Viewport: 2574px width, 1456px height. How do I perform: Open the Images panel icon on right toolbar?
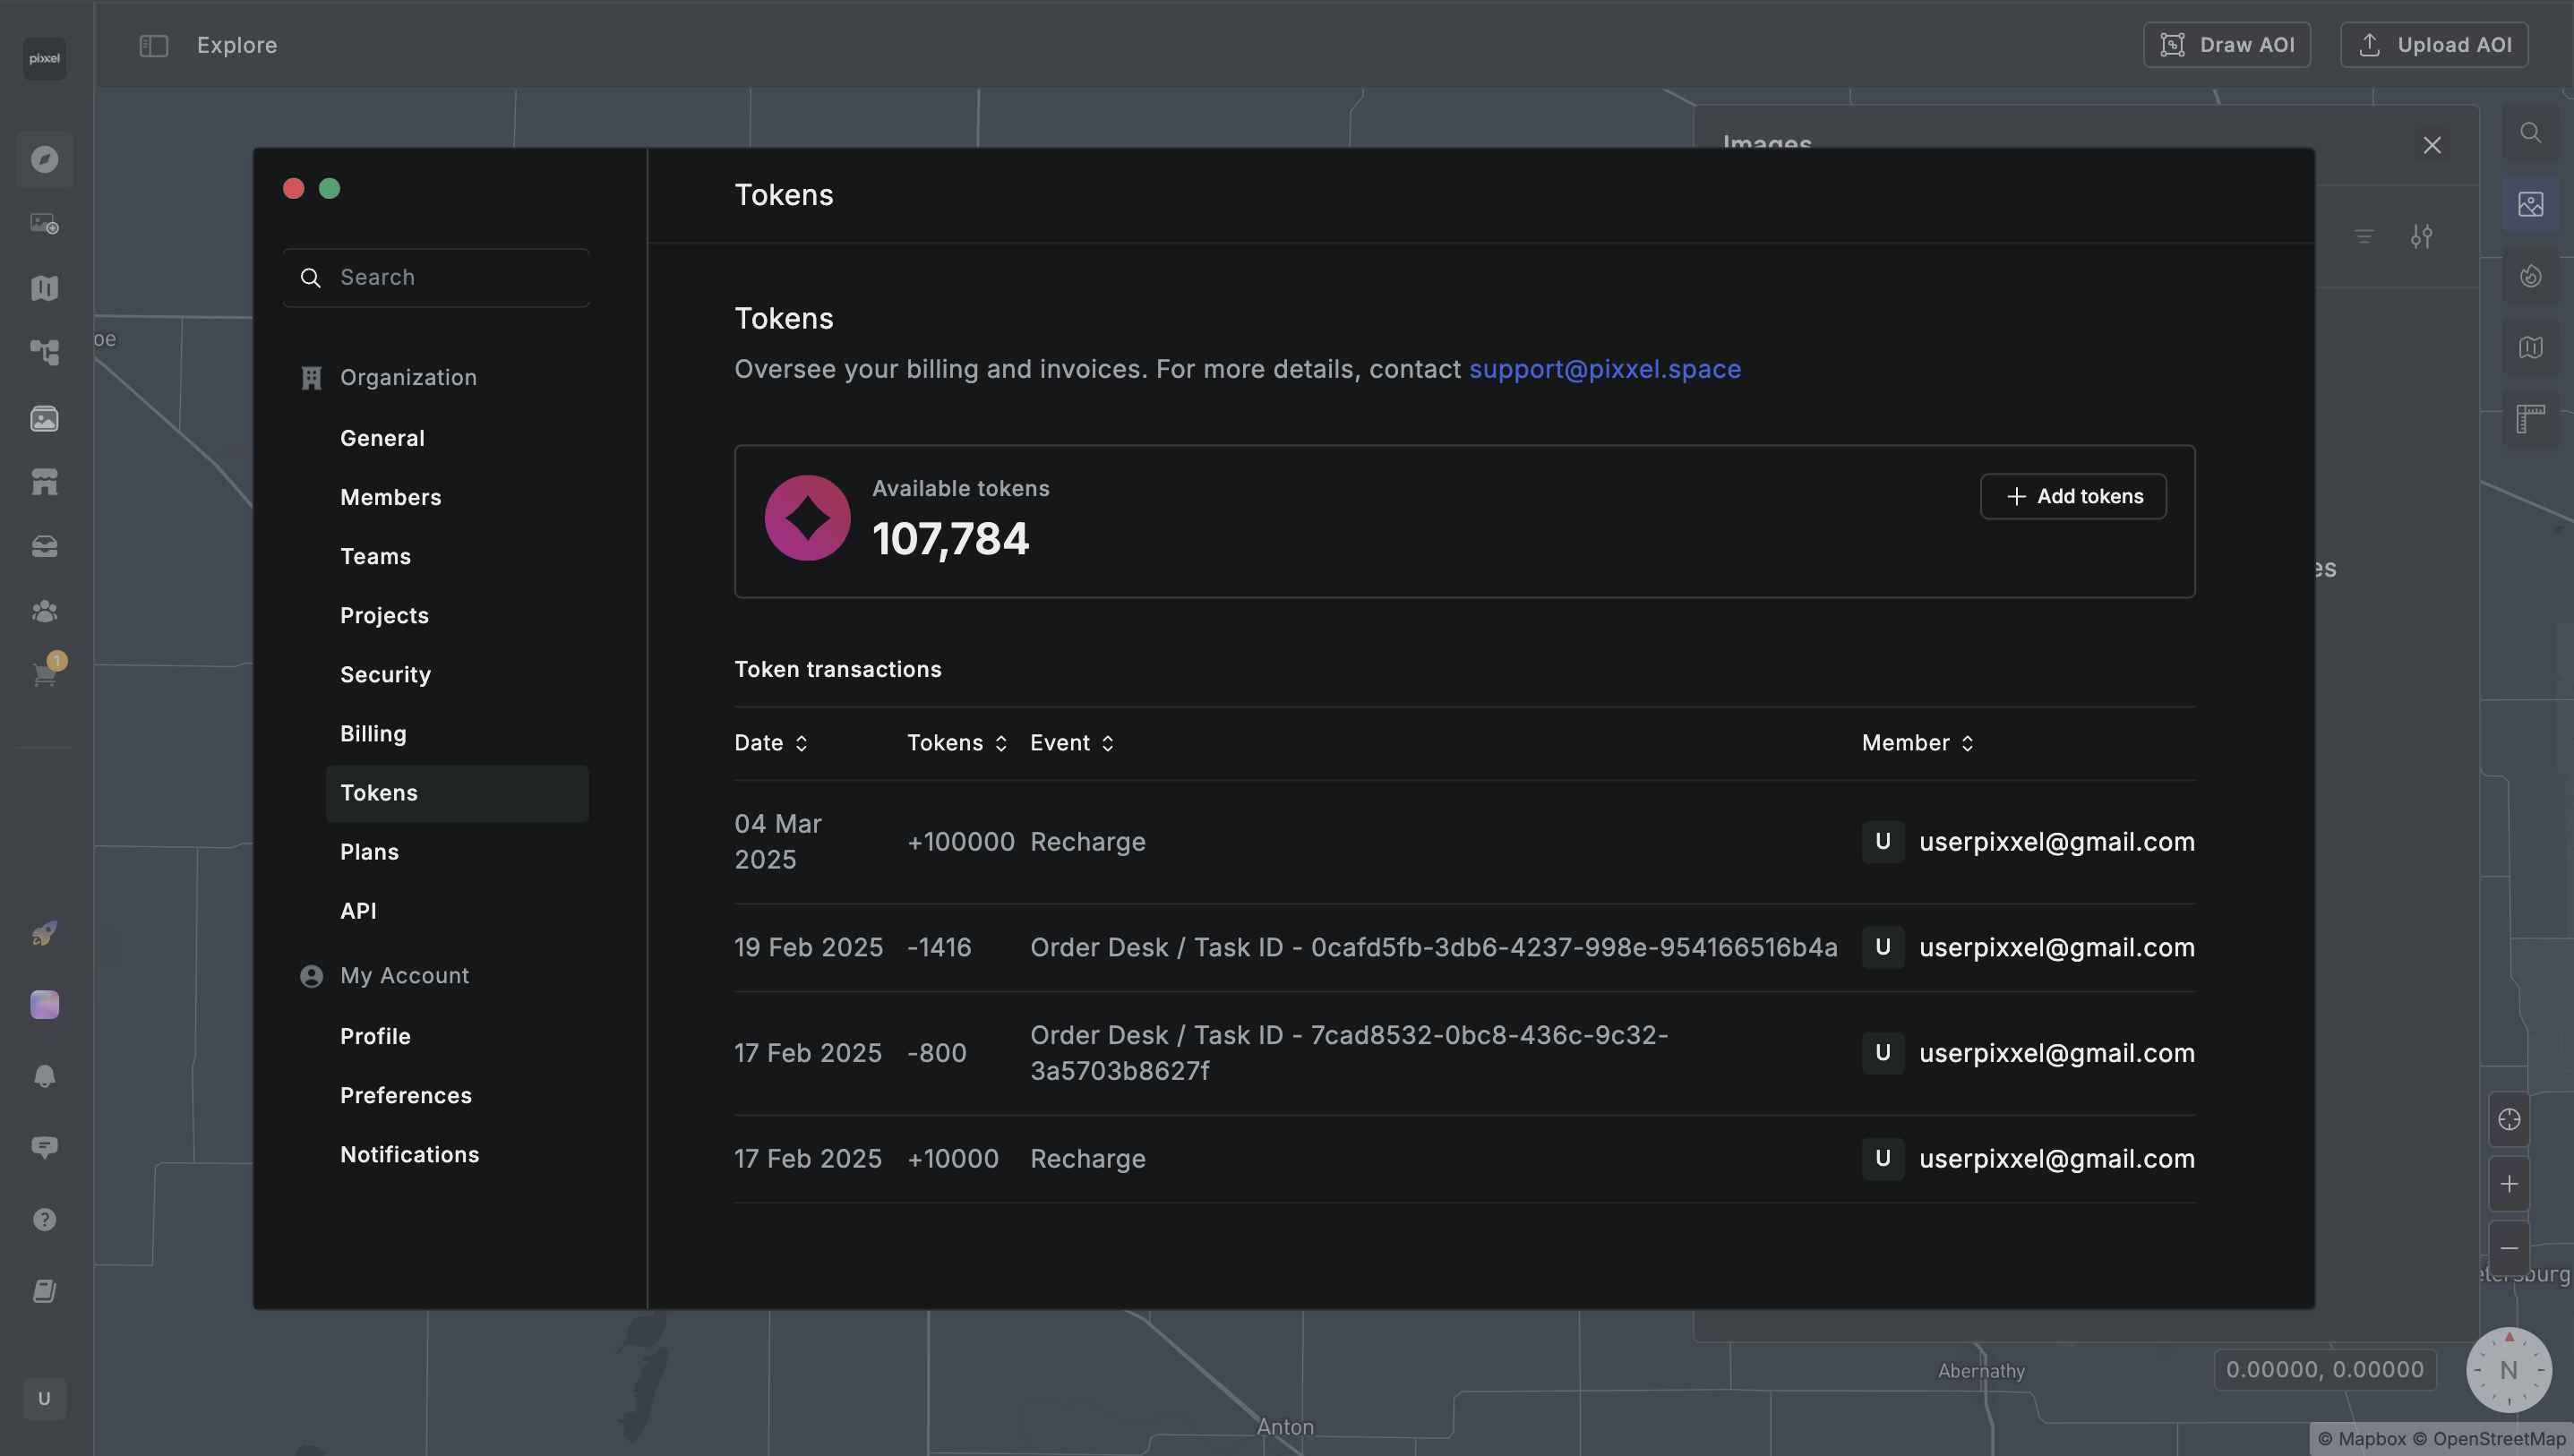click(2530, 204)
